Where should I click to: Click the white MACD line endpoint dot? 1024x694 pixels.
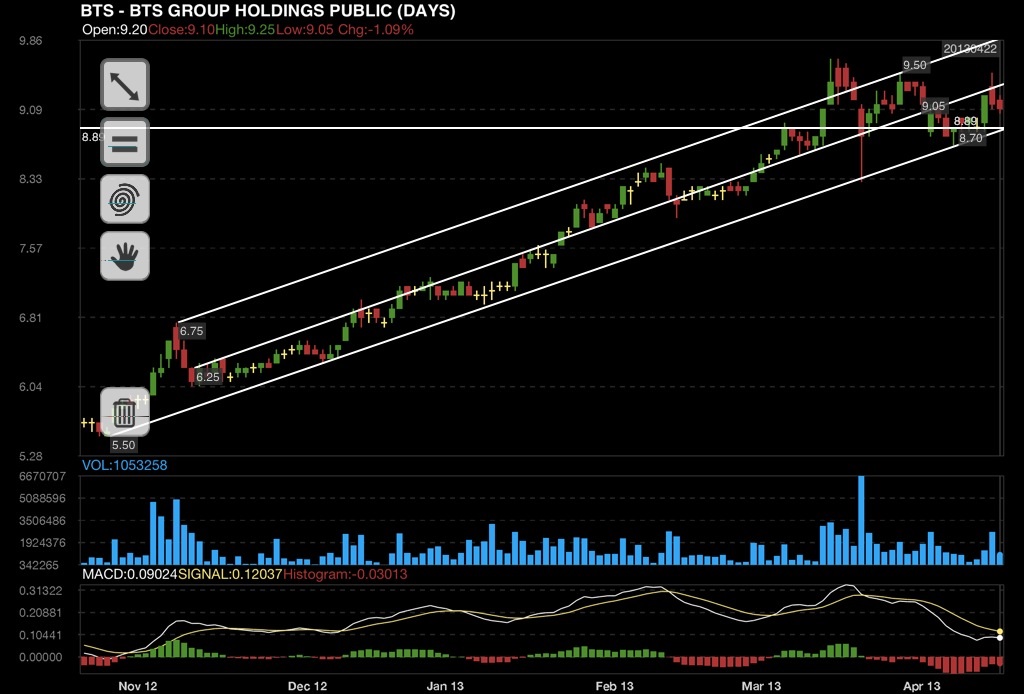pos(1000,638)
